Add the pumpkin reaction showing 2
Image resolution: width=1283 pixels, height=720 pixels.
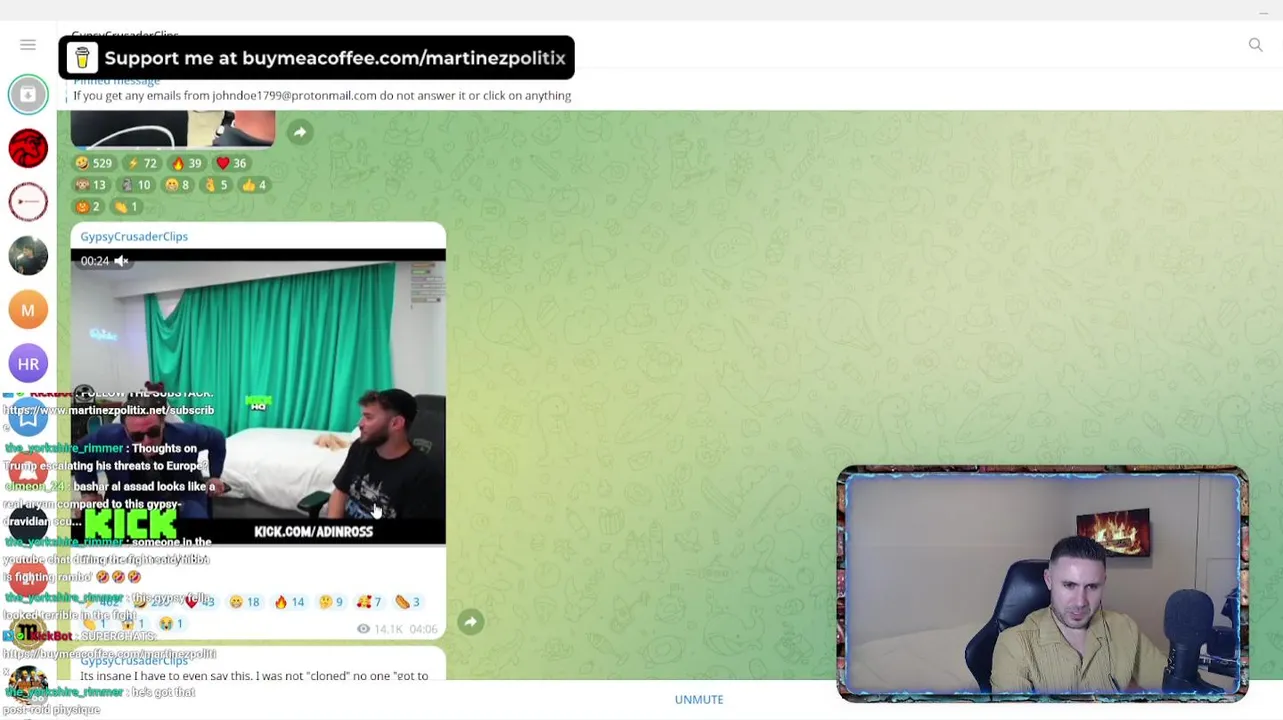88,207
